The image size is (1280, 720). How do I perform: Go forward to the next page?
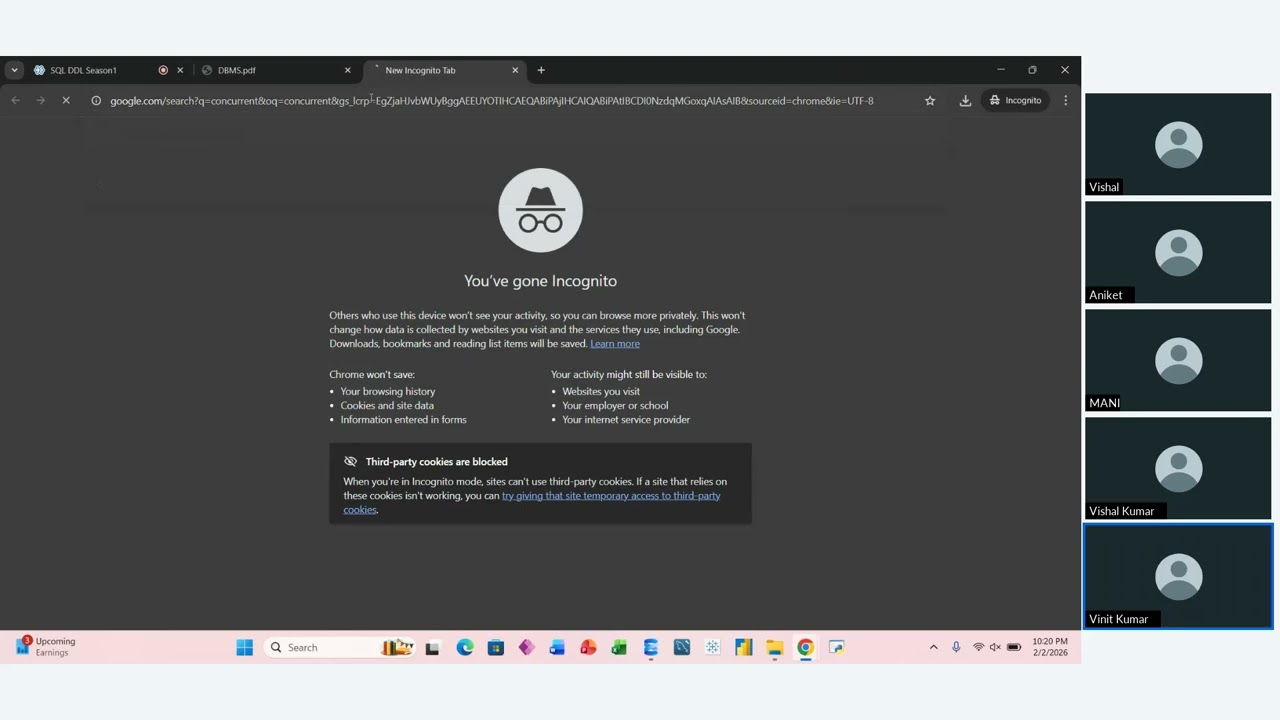click(x=40, y=100)
